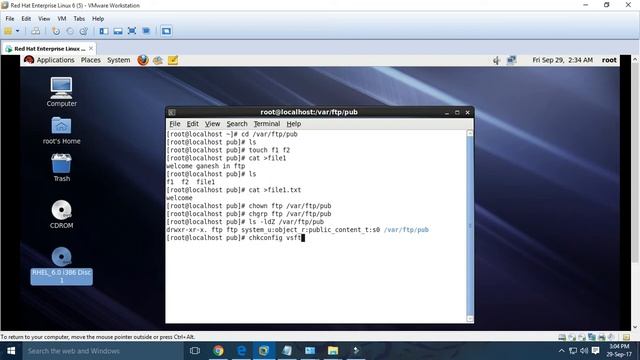Open the GNOME Applications menu
Viewport: 640px width, 360px height.
tap(50, 60)
